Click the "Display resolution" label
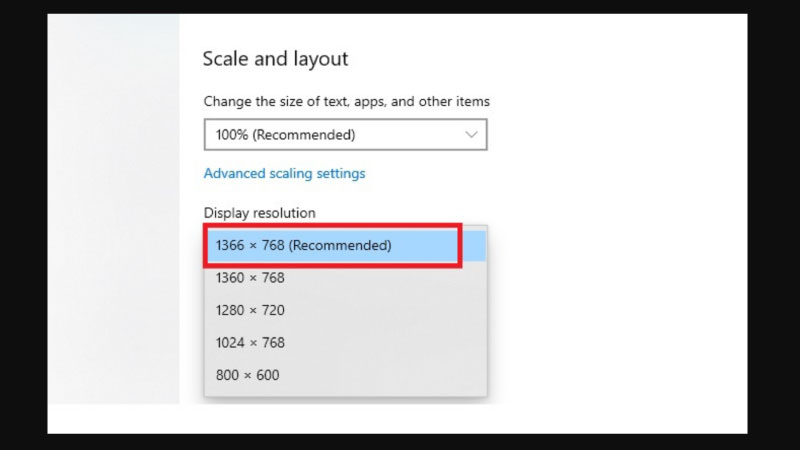The image size is (800, 450). click(x=259, y=213)
